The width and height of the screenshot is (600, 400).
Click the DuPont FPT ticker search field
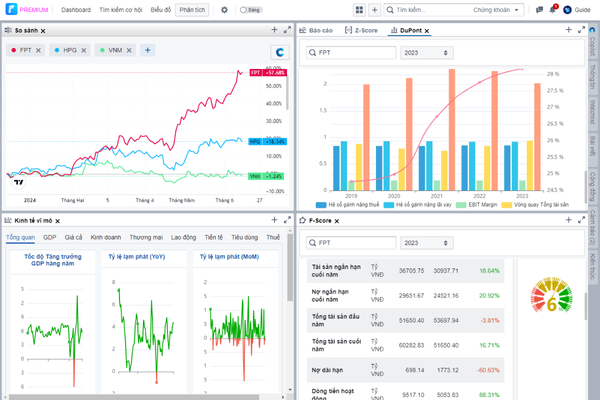[x=351, y=53]
